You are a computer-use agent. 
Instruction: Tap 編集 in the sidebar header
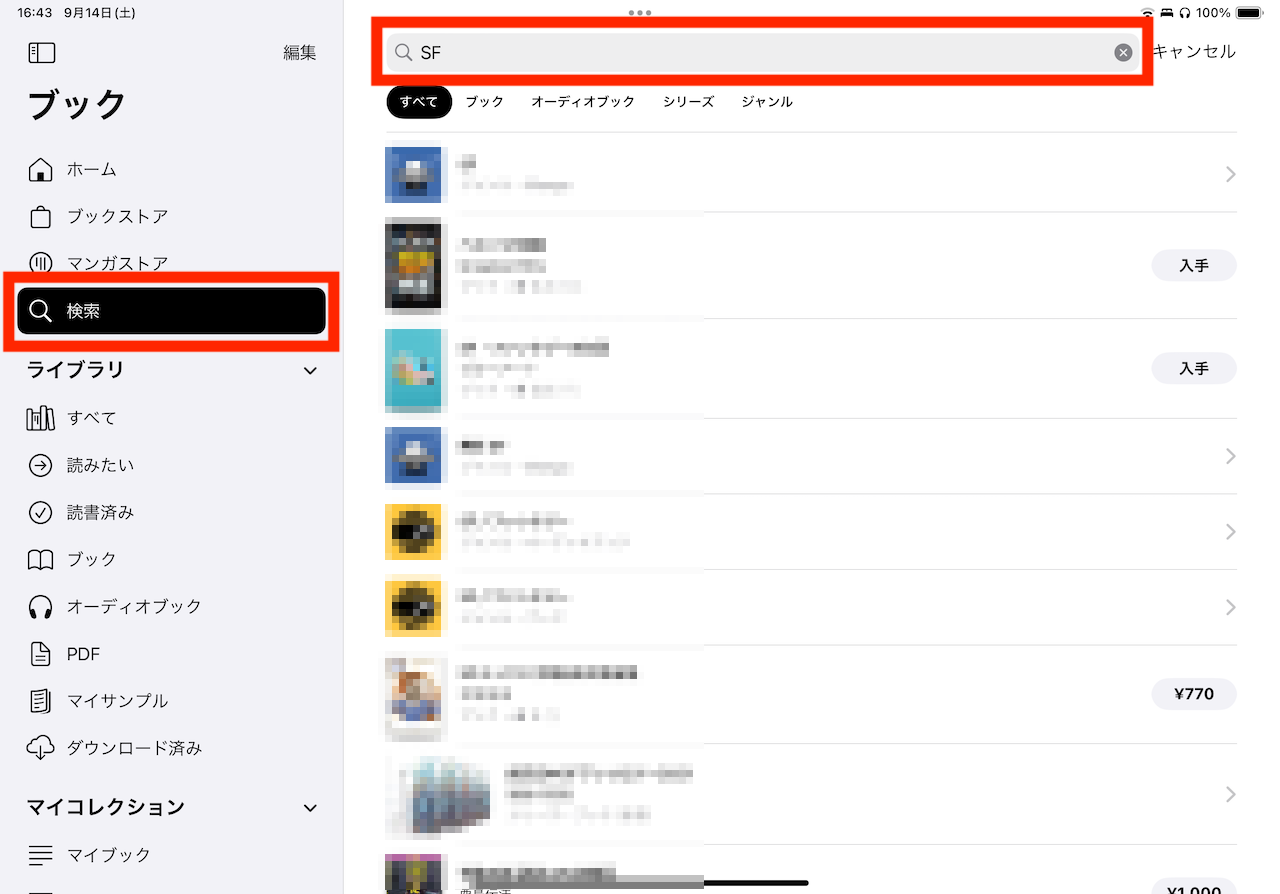coord(300,53)
